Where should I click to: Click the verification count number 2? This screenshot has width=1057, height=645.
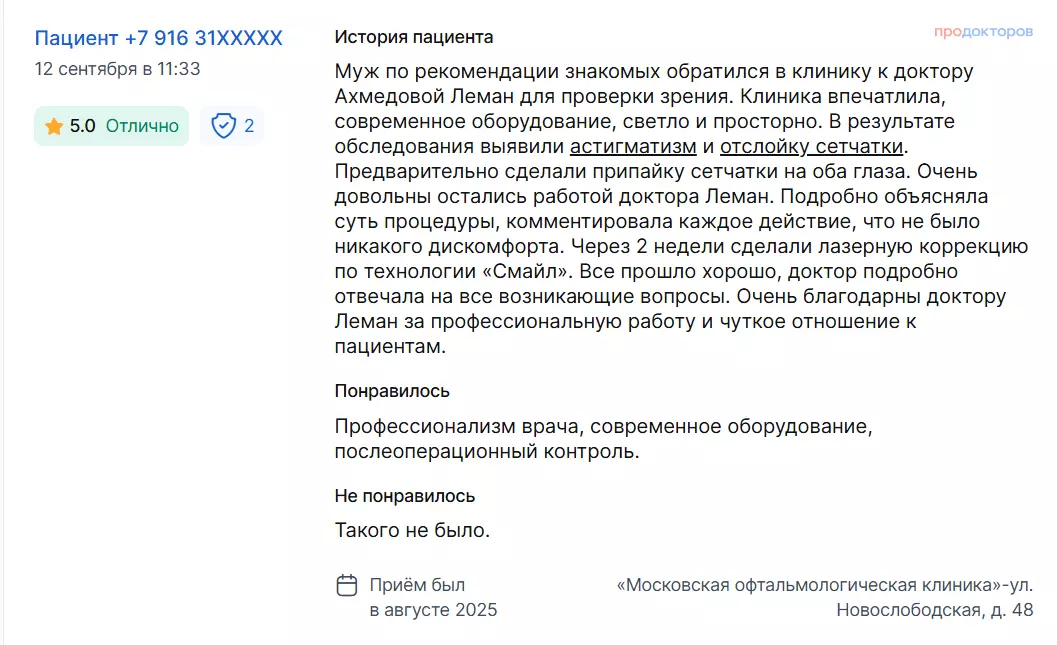click(x=249, y=126)
